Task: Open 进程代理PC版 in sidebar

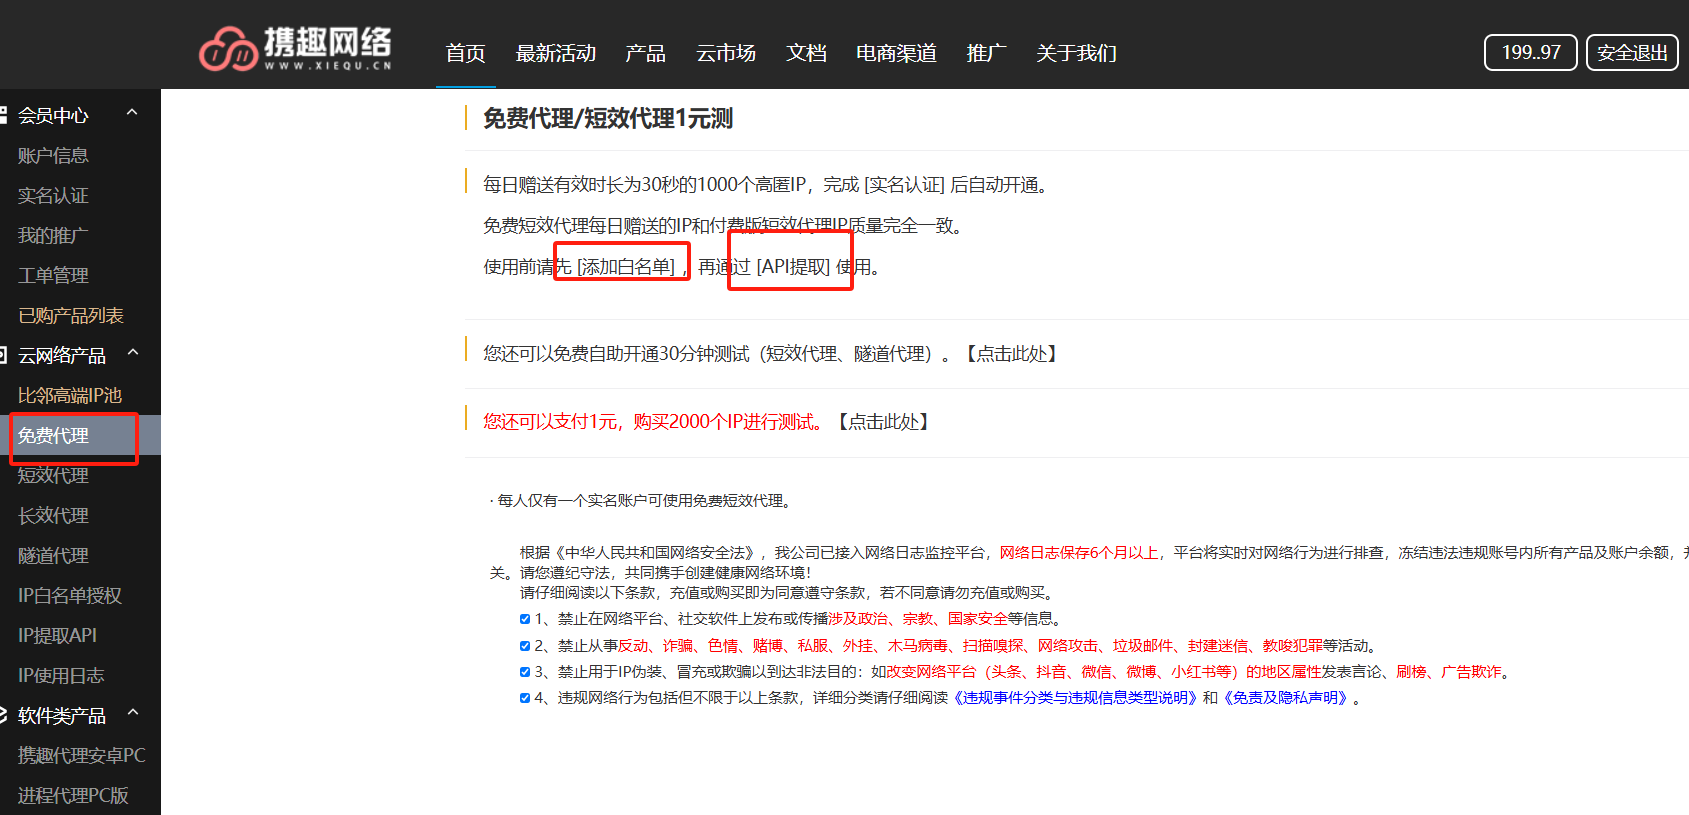Action: point(73,795)
